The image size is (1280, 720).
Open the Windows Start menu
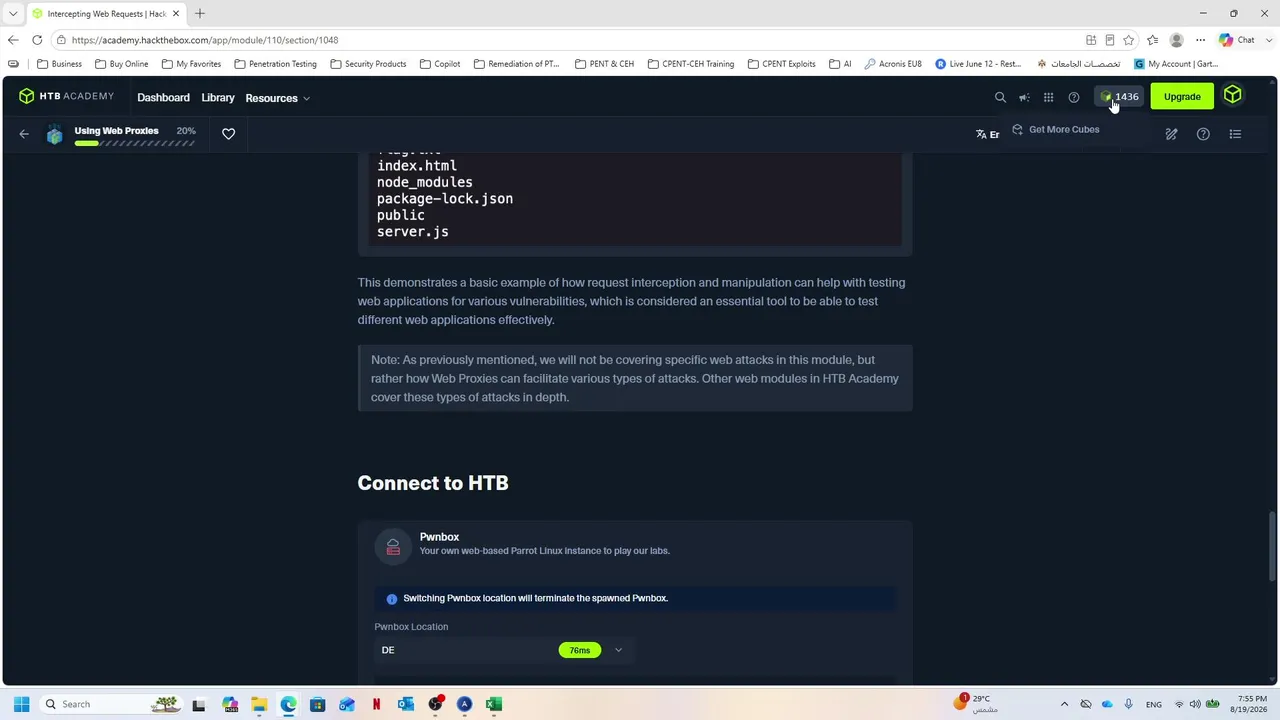[x=21, y=704]
